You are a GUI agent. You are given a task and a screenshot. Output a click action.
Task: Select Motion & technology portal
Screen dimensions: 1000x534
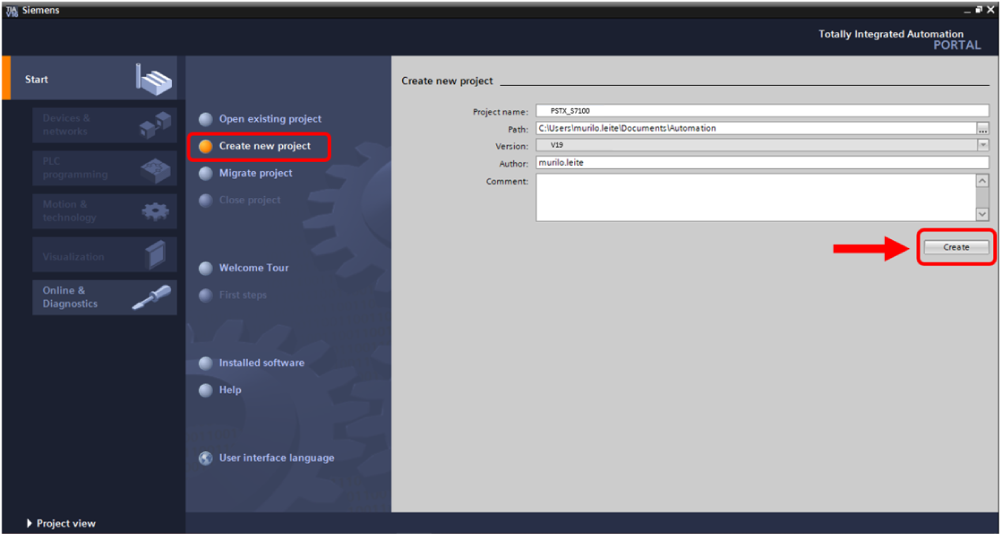105,211
